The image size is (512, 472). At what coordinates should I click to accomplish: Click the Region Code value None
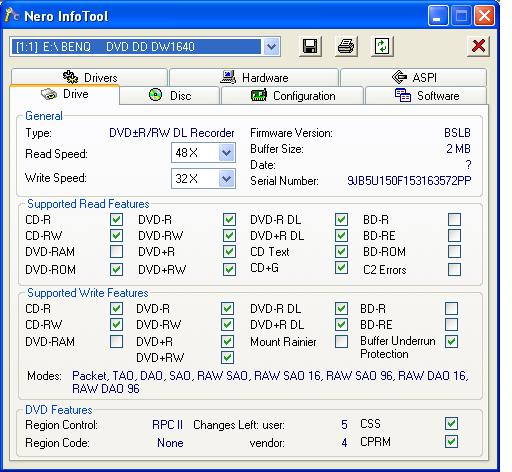click(170, 443)
